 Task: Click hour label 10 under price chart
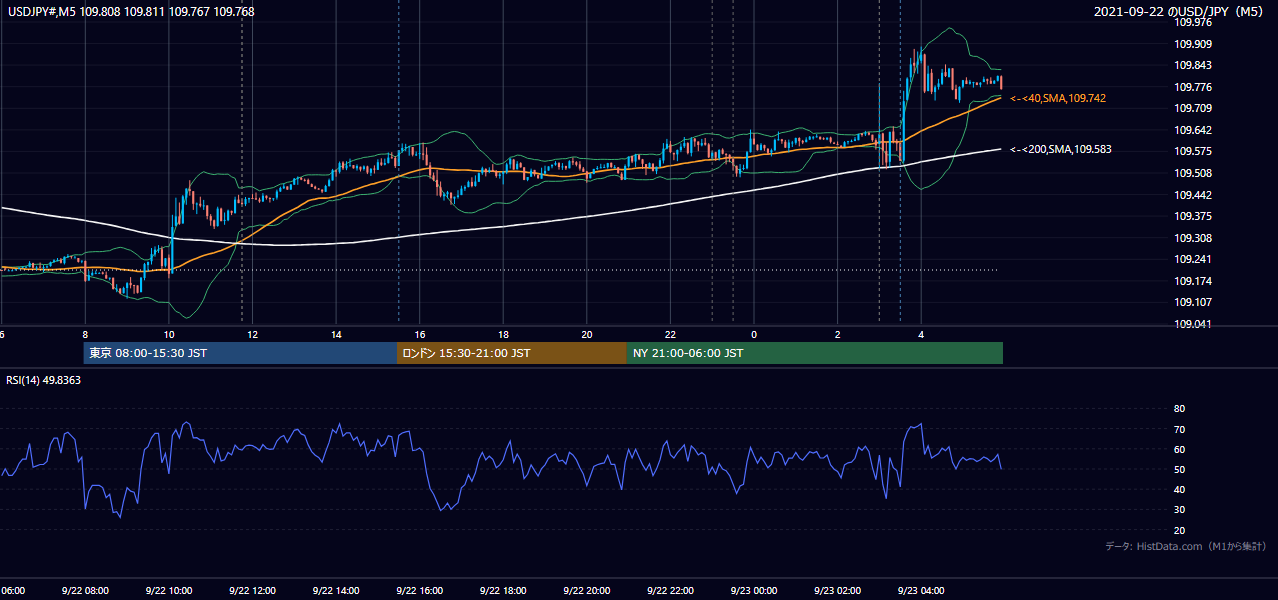(x=169, y=334)
